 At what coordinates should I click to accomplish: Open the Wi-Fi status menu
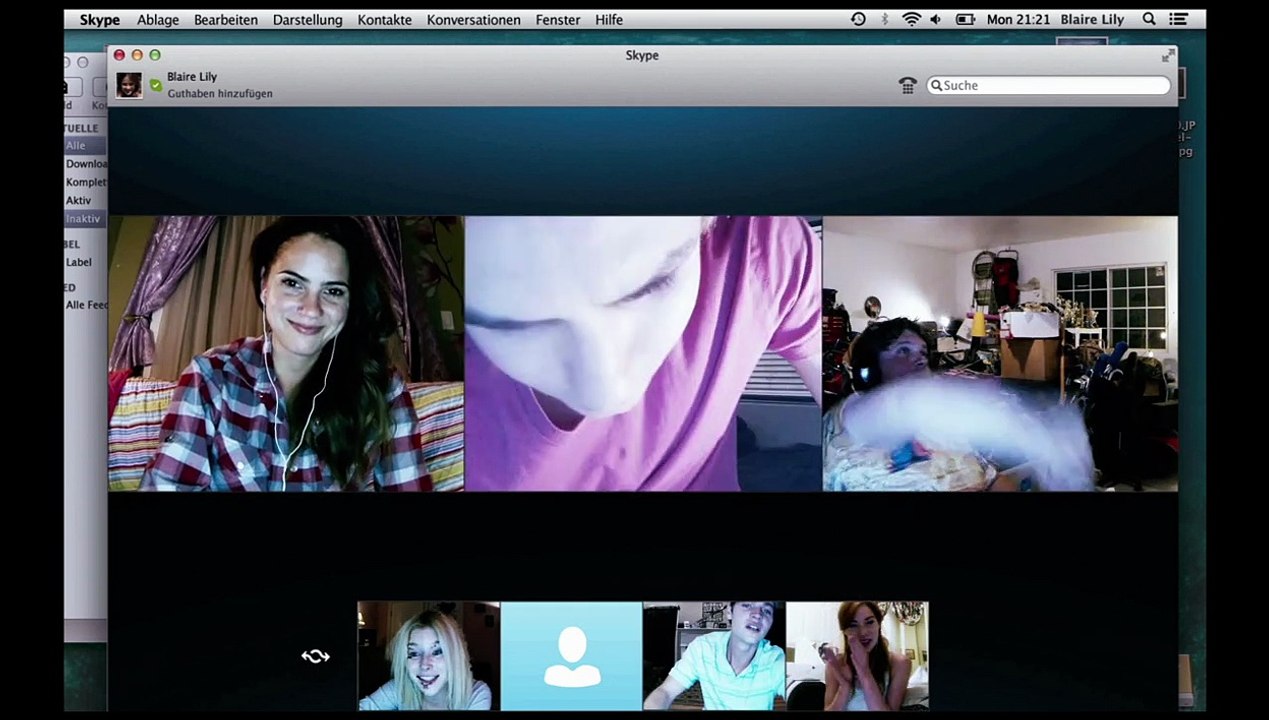(x=911, y=19)
